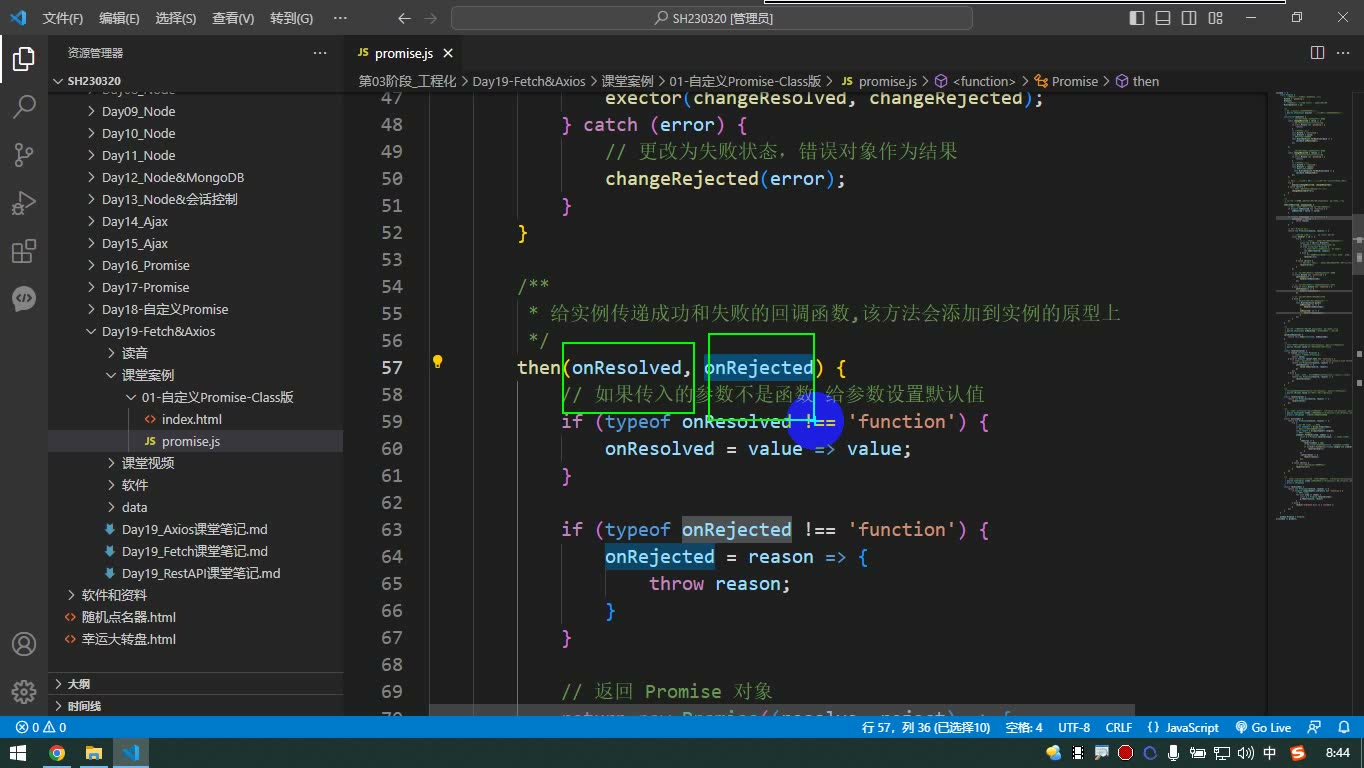Click the command center search box
Viewport: 1364px width, 768px height.
713,18
